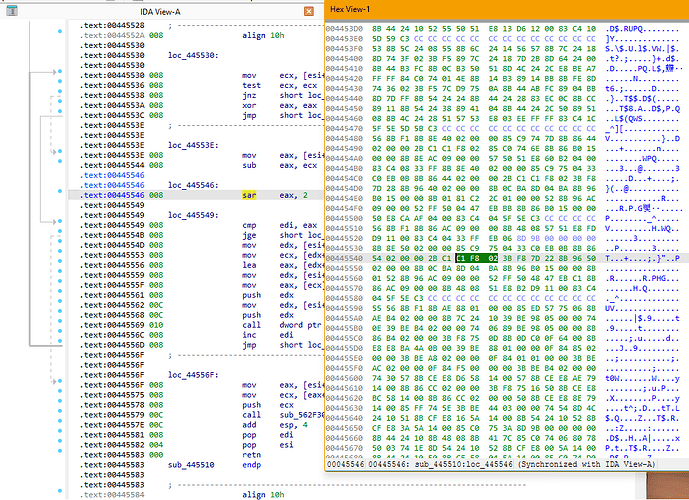Select the sub_445510 endp line
This screenshot has width=689, height=500.
click(214, 465)
